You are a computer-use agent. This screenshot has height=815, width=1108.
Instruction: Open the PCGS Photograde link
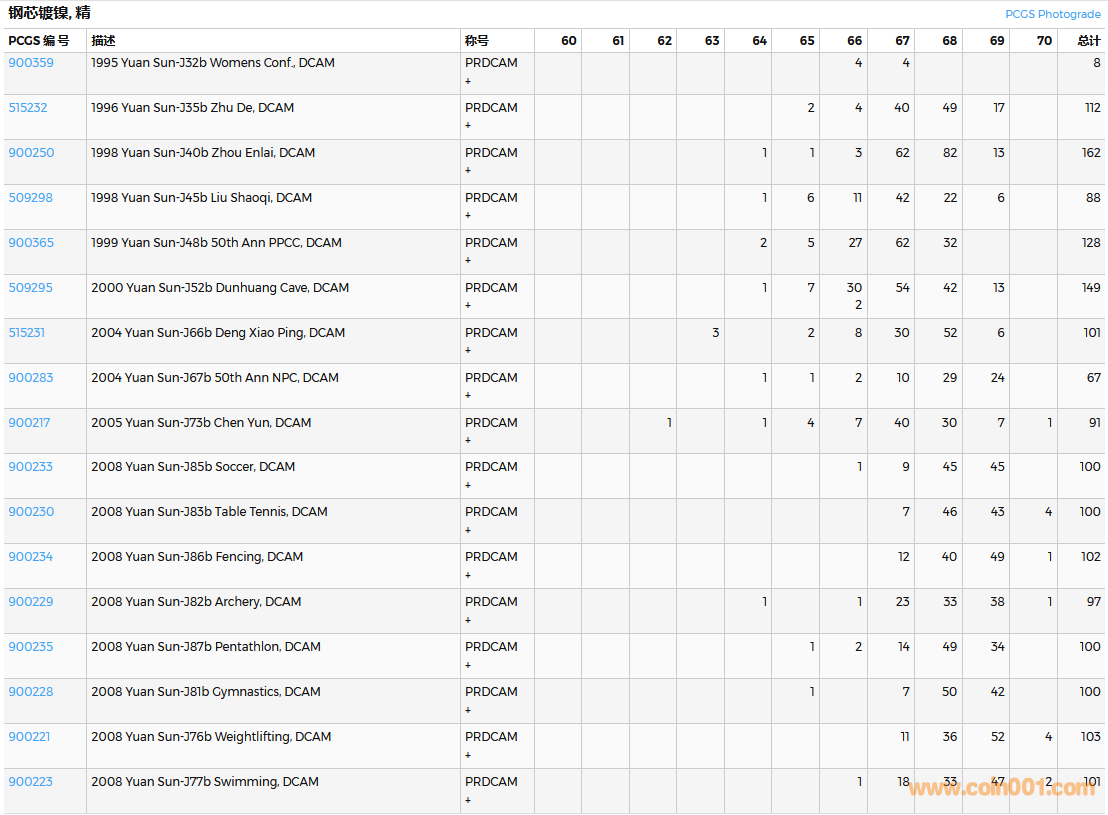1052,14
